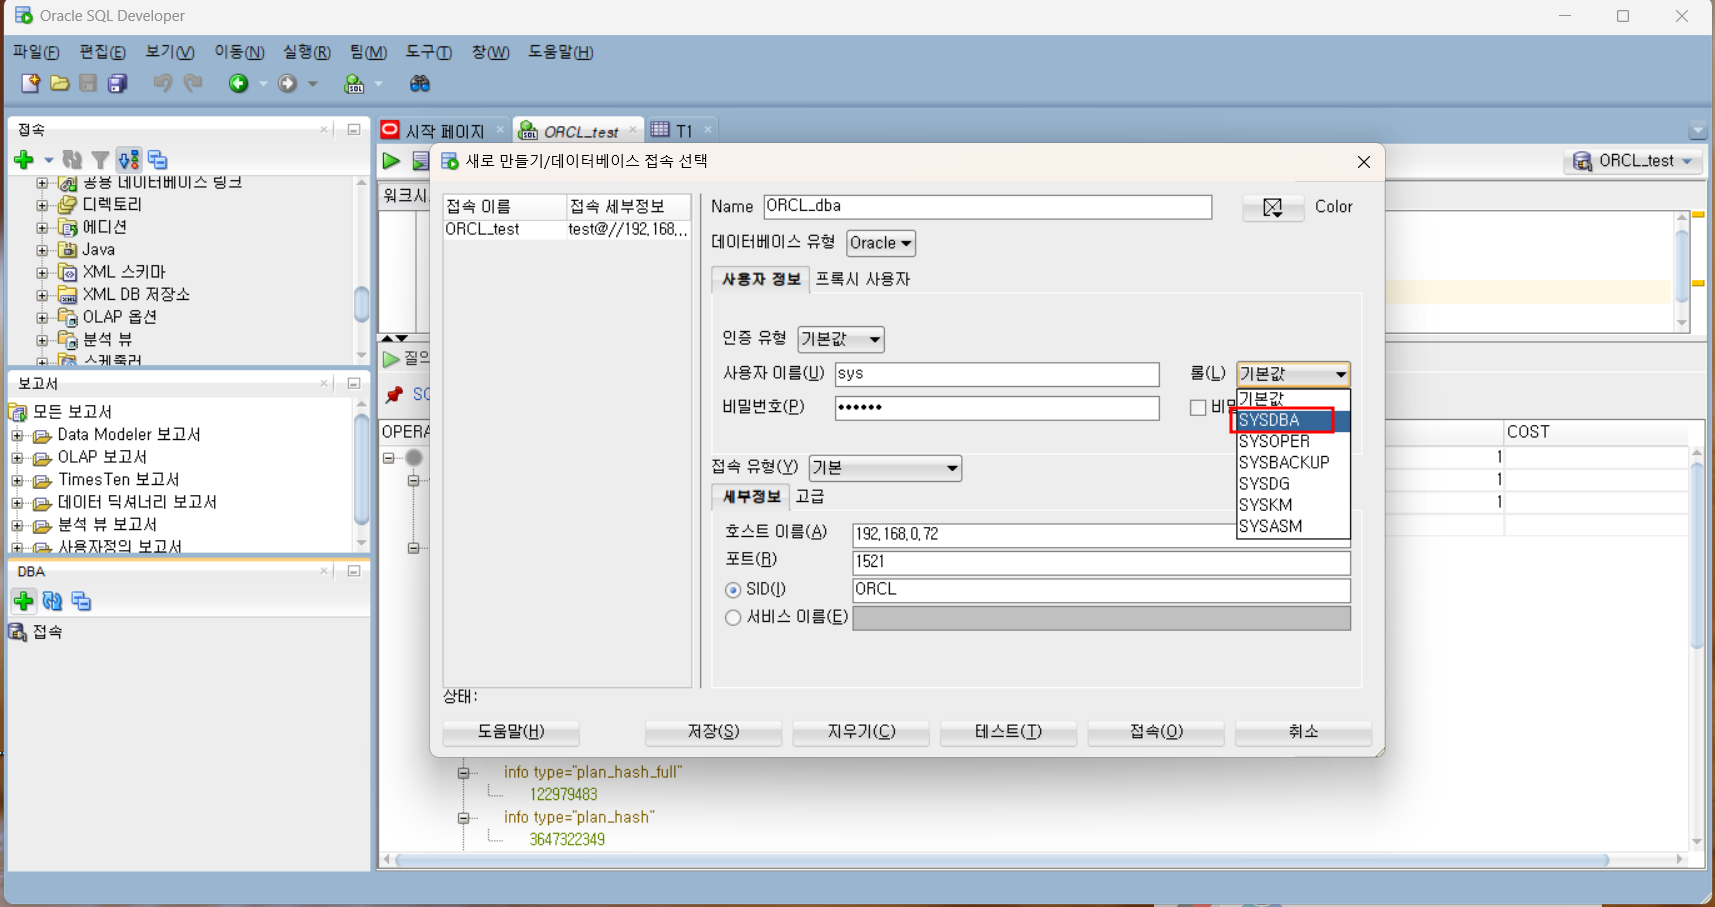This screenshot has width=1715, height=907.
Task: Minimize the 보고서 panel with its minimize icon
Action: tap(354, 383)
